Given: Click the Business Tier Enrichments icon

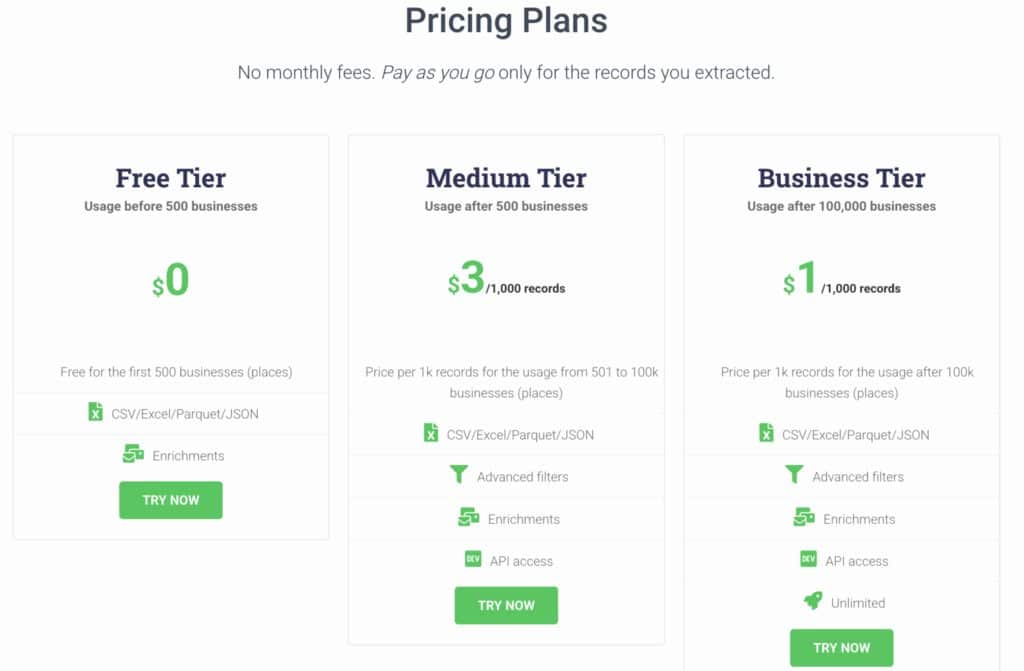Looking at the screenshot, I should 803,518.
